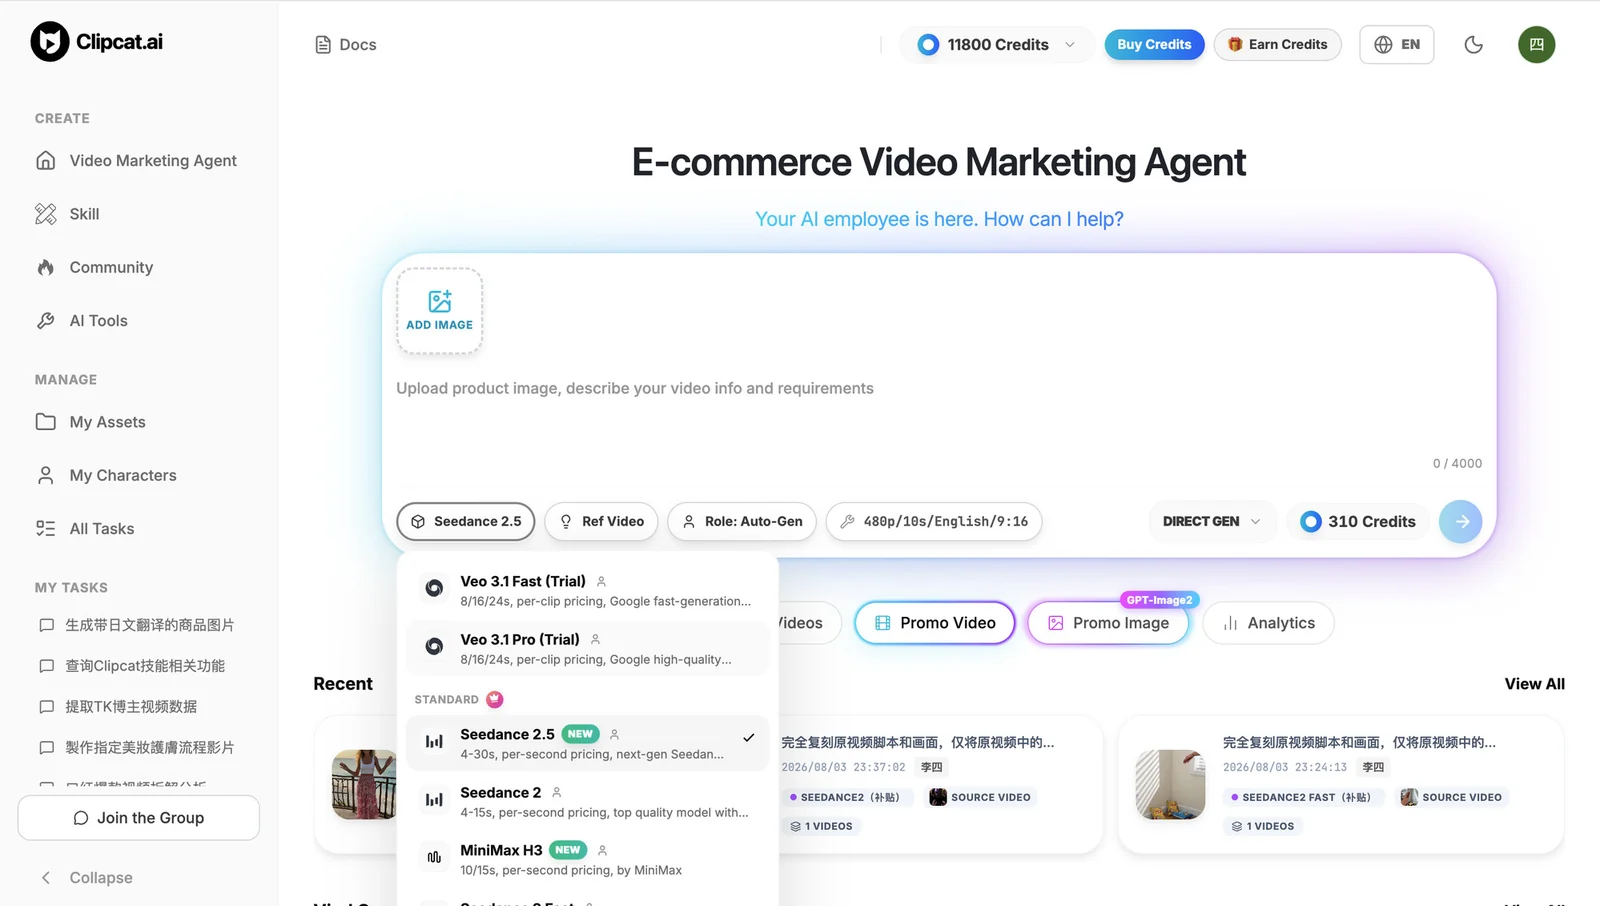
Task: Select the Promo Video tab
Action: pyautogui.click(x=935, y=623)
